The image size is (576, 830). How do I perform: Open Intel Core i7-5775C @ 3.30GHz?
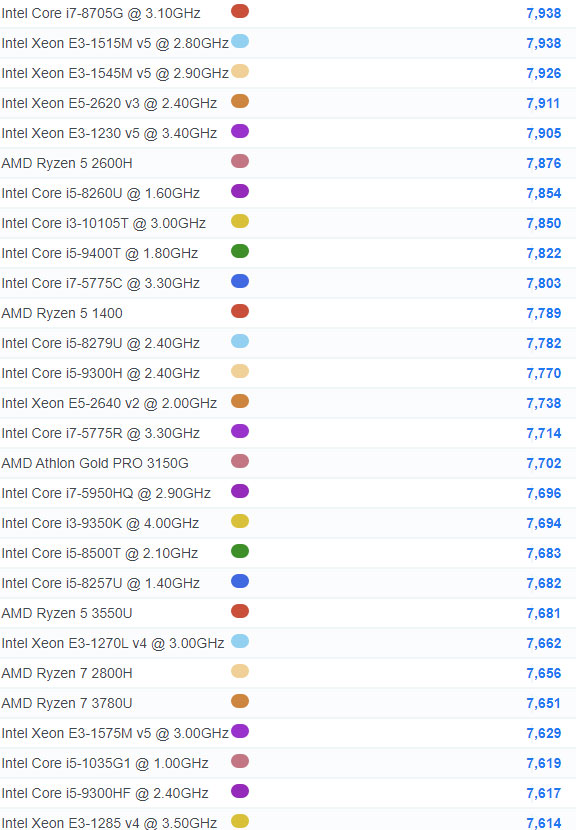(x=101, y=283)
